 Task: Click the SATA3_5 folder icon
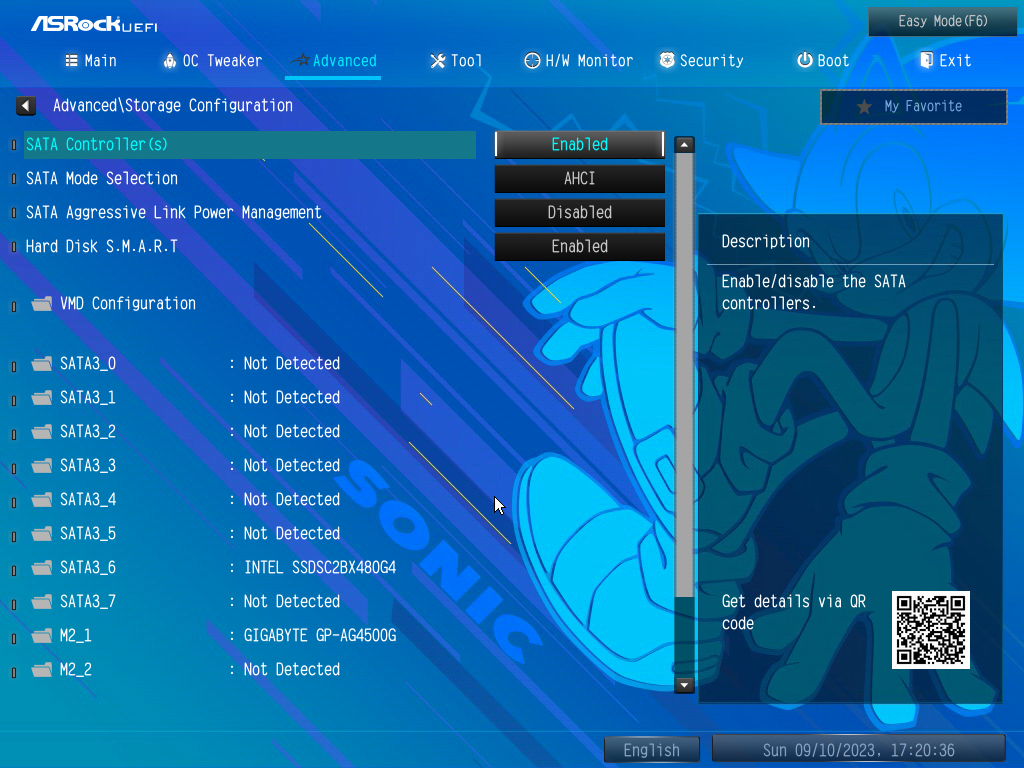point(42,534)
